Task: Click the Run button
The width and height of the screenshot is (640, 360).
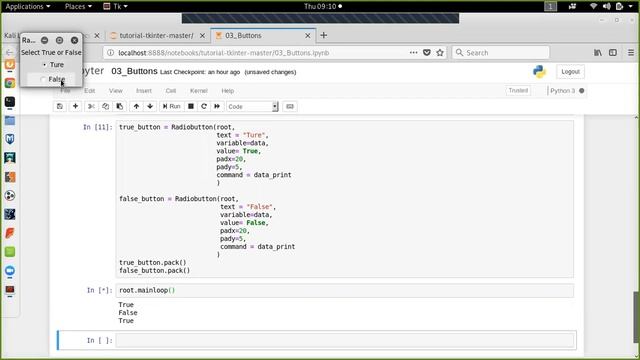Action: pos(171,107)
